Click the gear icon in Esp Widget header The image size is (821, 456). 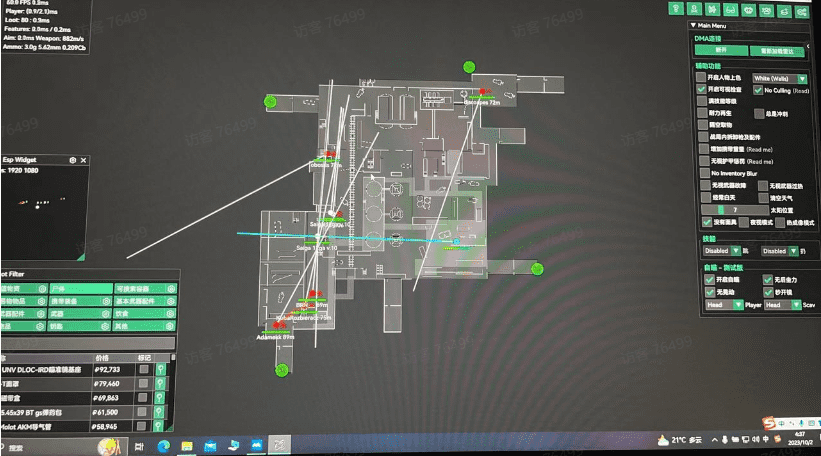(x=72, y=160)
